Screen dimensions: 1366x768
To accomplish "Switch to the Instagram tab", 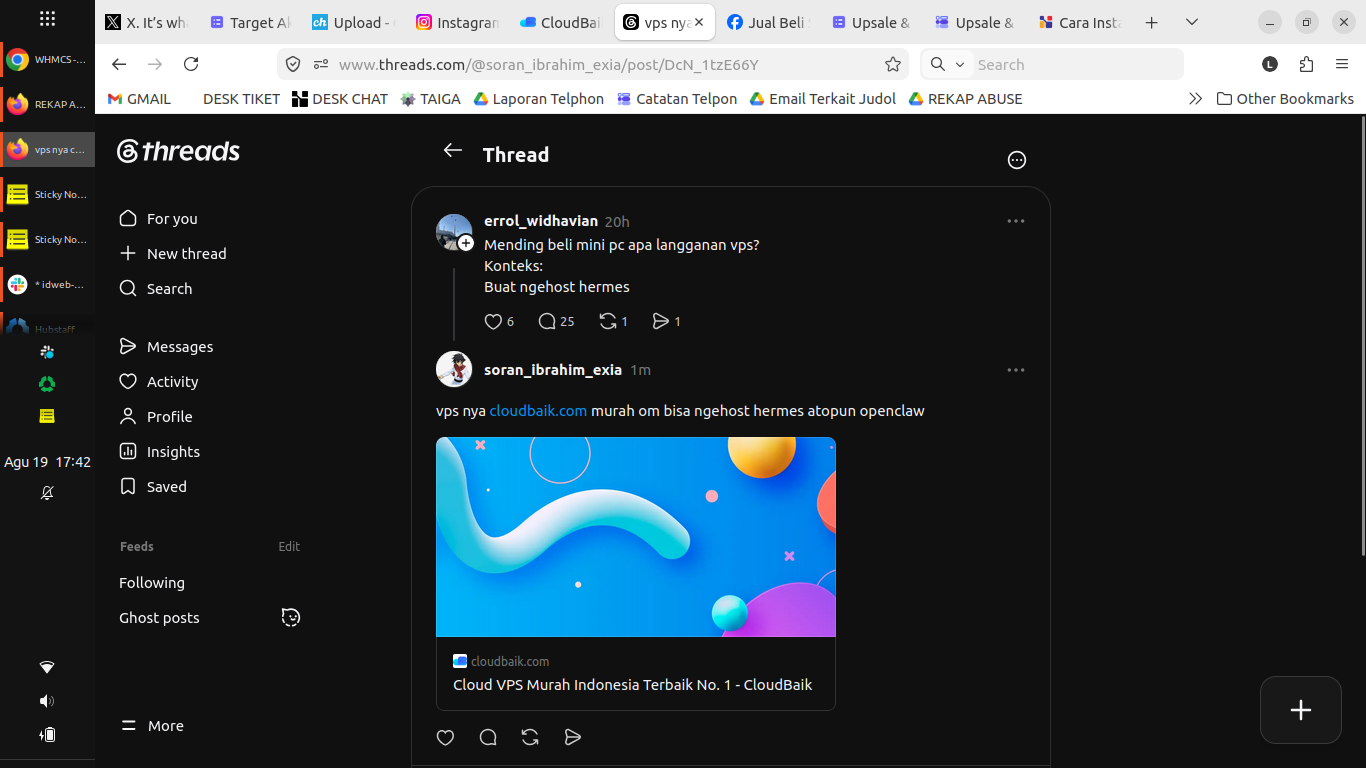I will (457, 22).
